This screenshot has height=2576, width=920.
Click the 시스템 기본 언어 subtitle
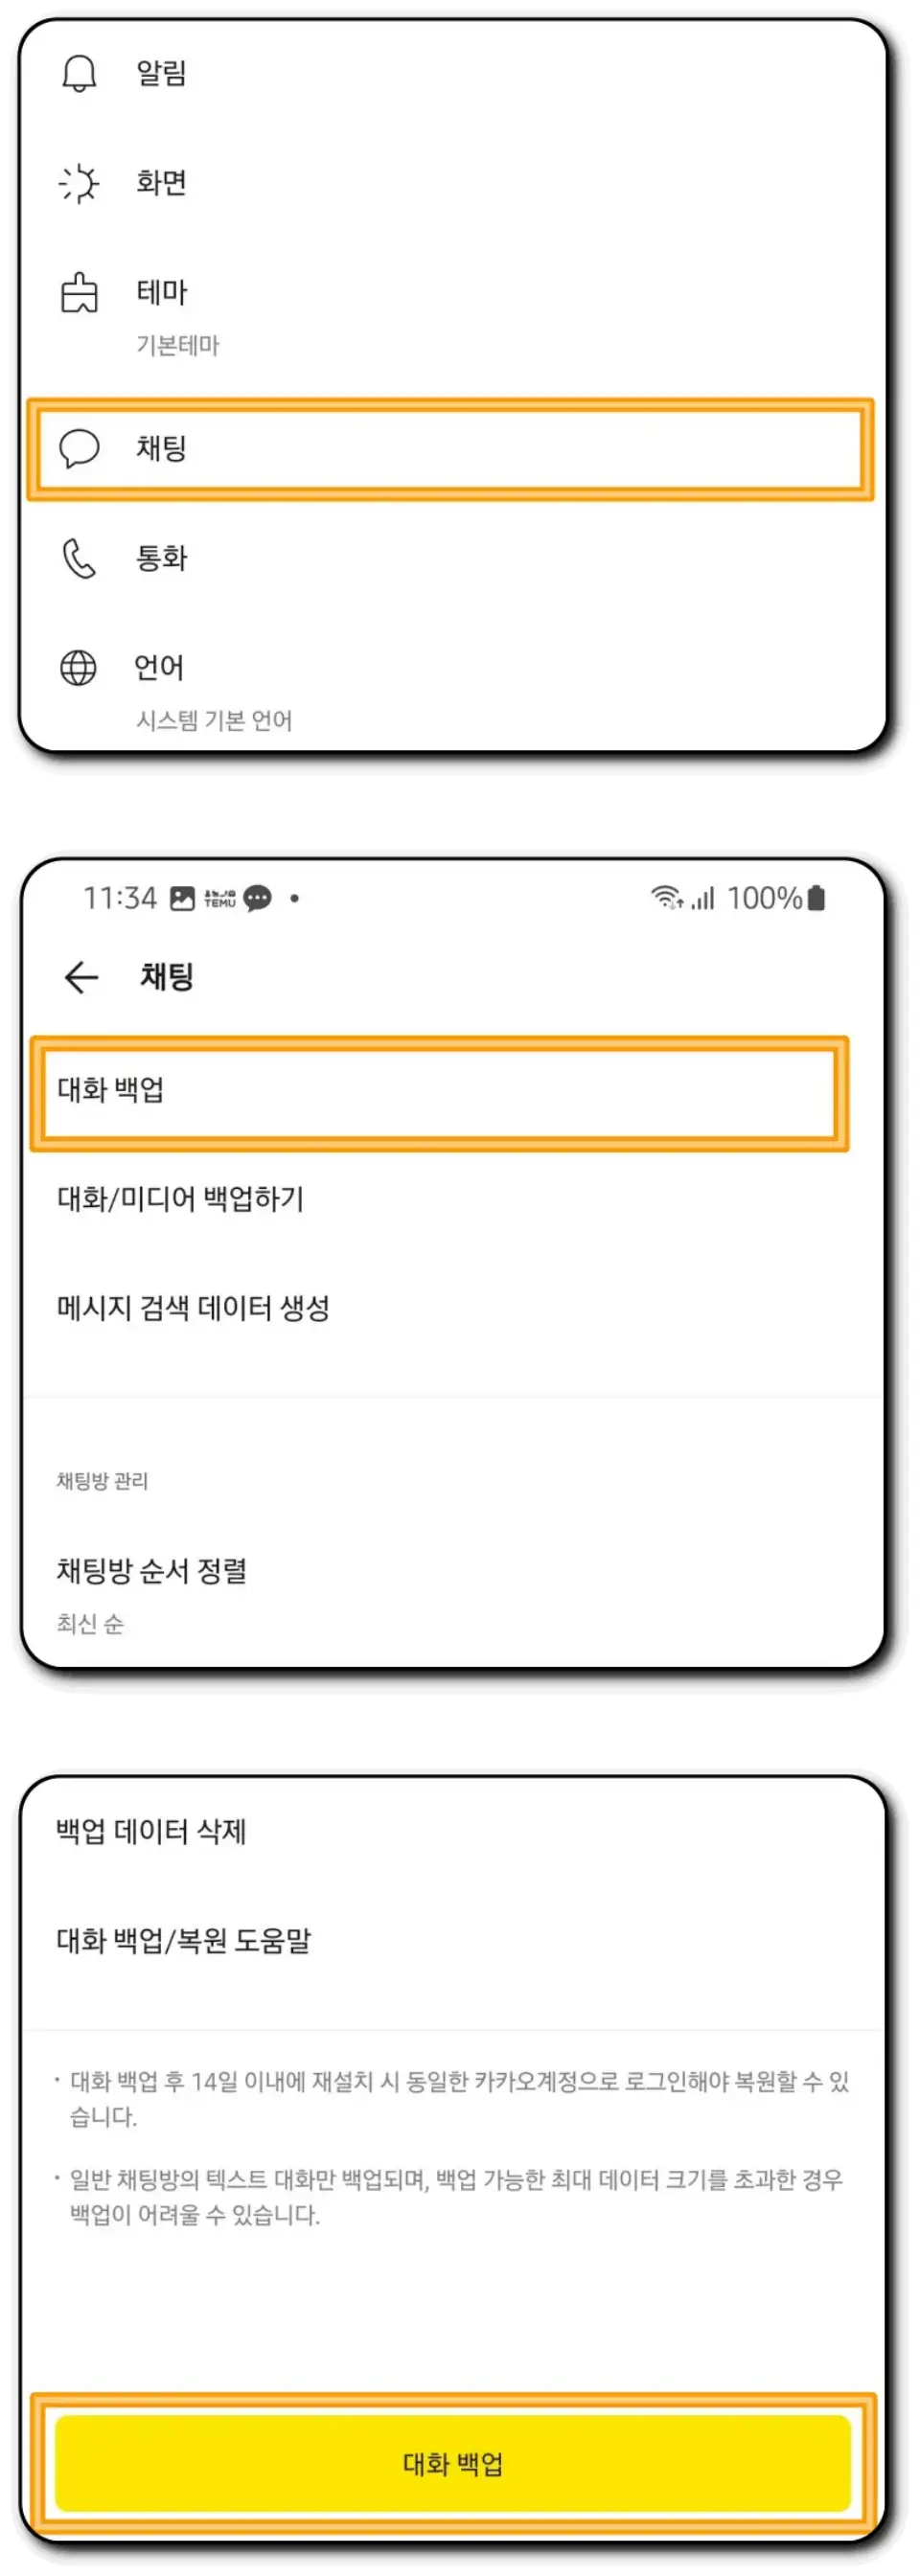pos(216,721)
